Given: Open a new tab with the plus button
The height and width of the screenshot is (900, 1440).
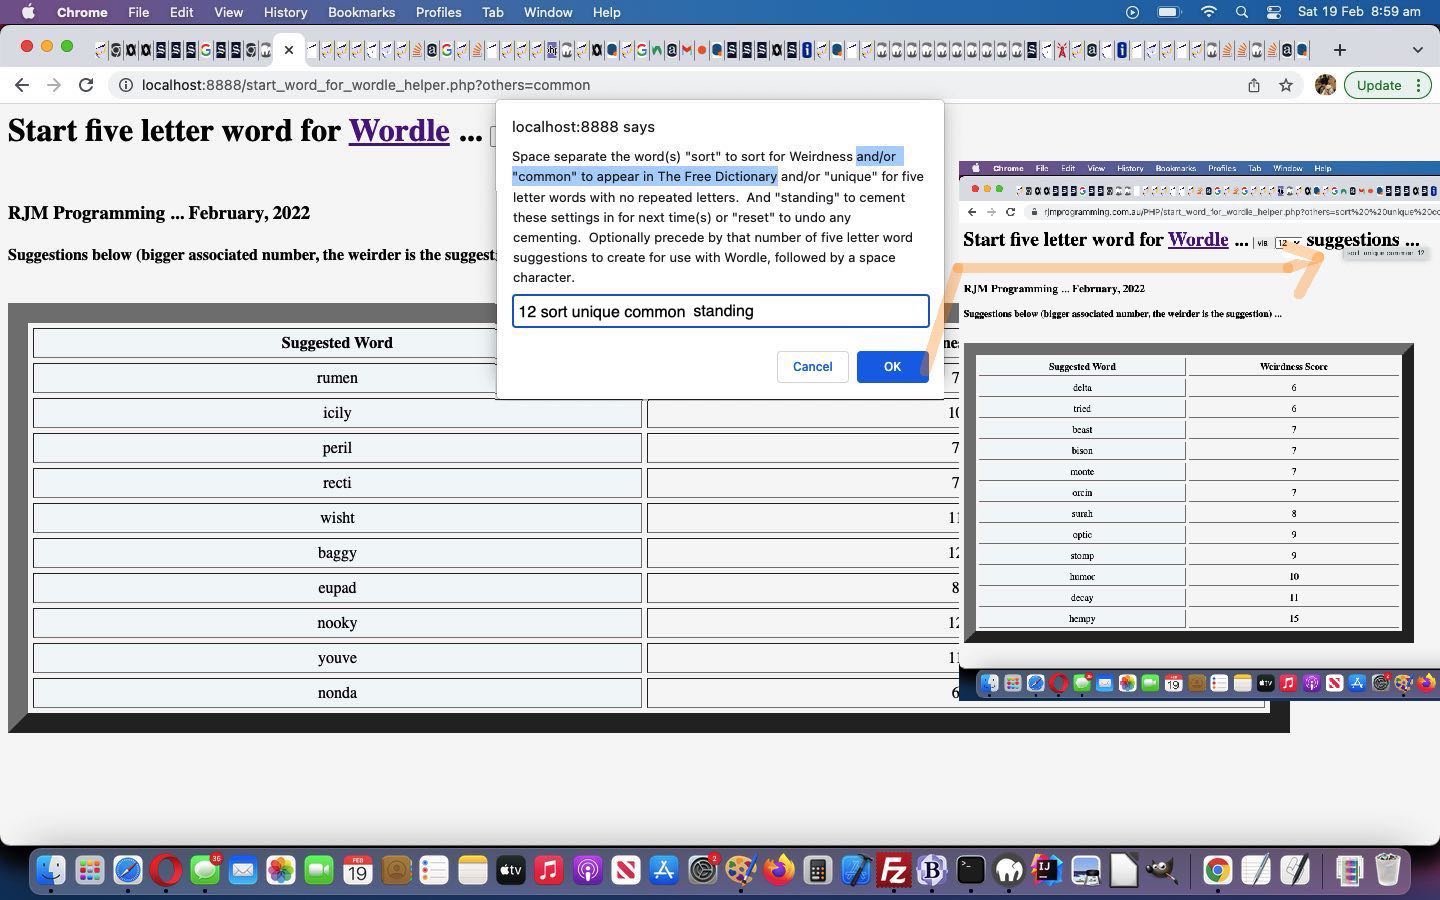Looking at the screenshot, I should click(1340, 49).
